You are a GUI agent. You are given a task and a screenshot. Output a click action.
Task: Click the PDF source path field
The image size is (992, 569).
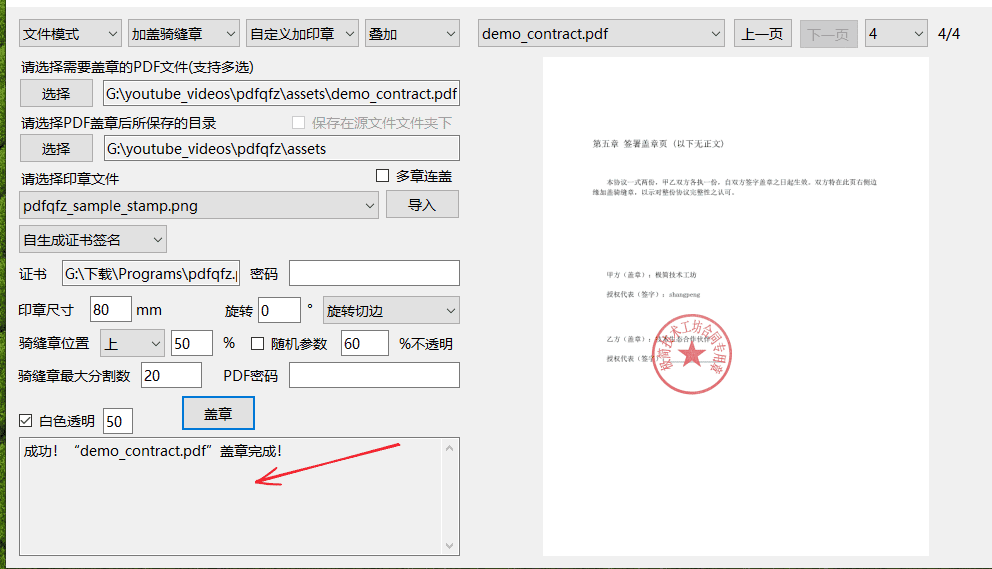coord(282,94)
